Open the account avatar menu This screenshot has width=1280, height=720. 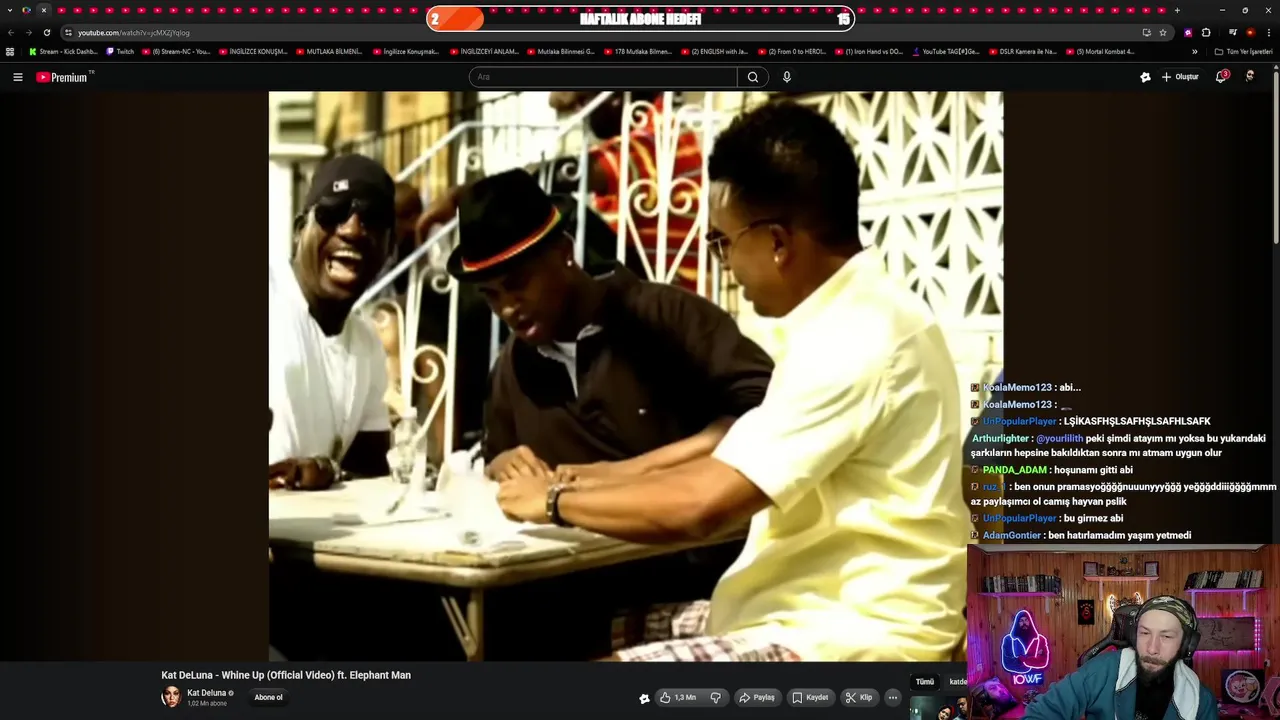[x=1250, y=76]
